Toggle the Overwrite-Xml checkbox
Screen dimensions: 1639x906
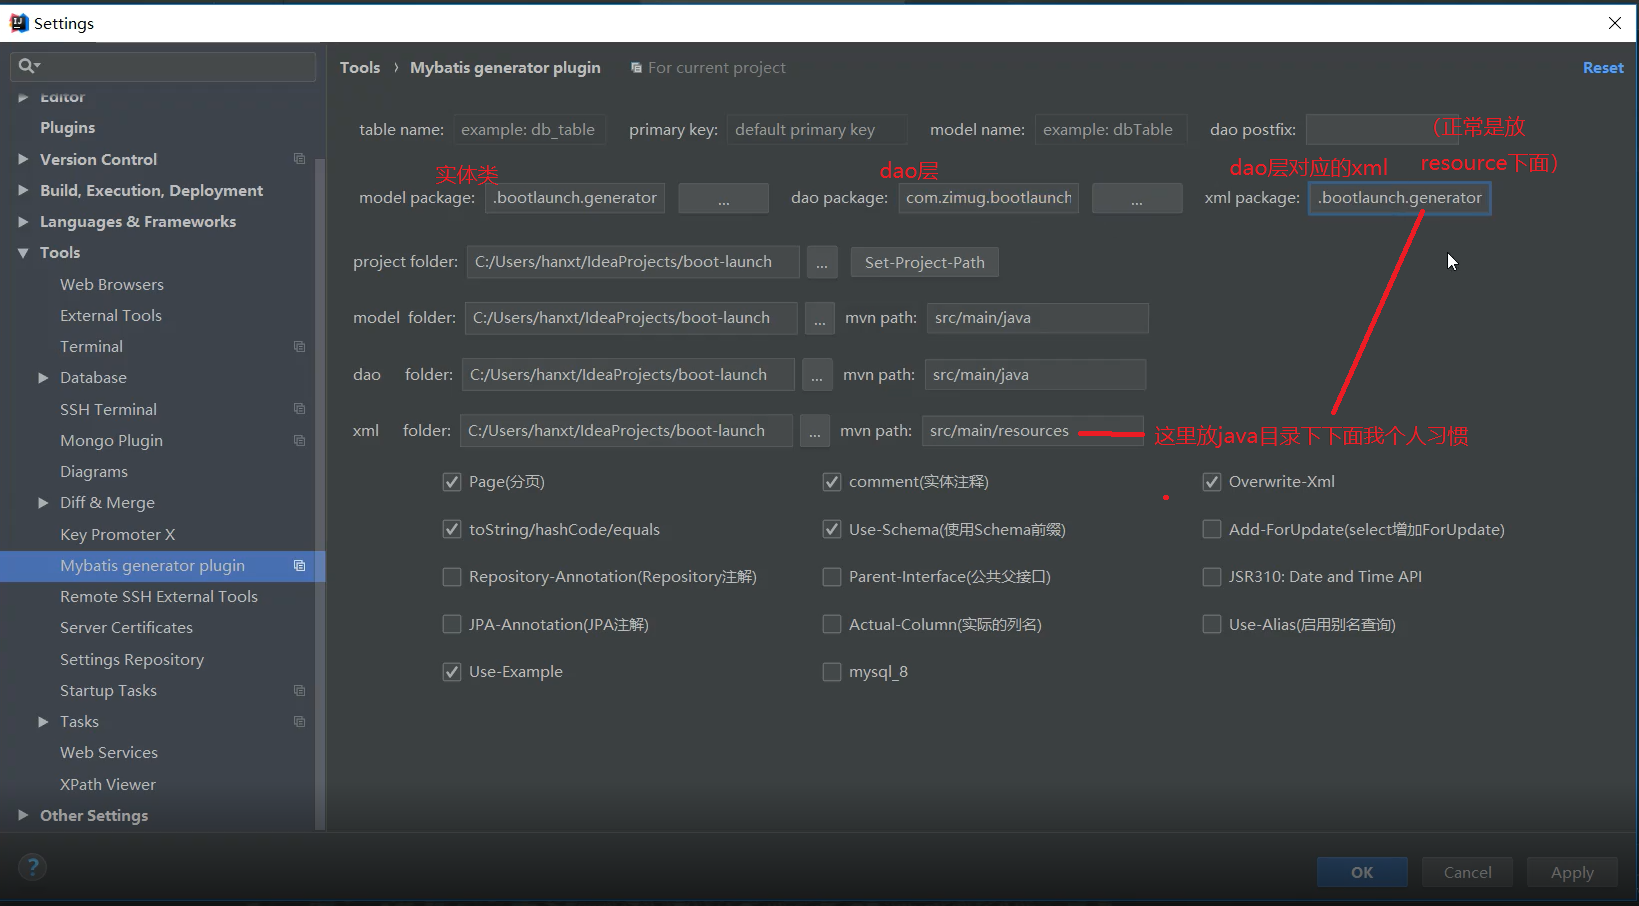[x=1212, y=482]
